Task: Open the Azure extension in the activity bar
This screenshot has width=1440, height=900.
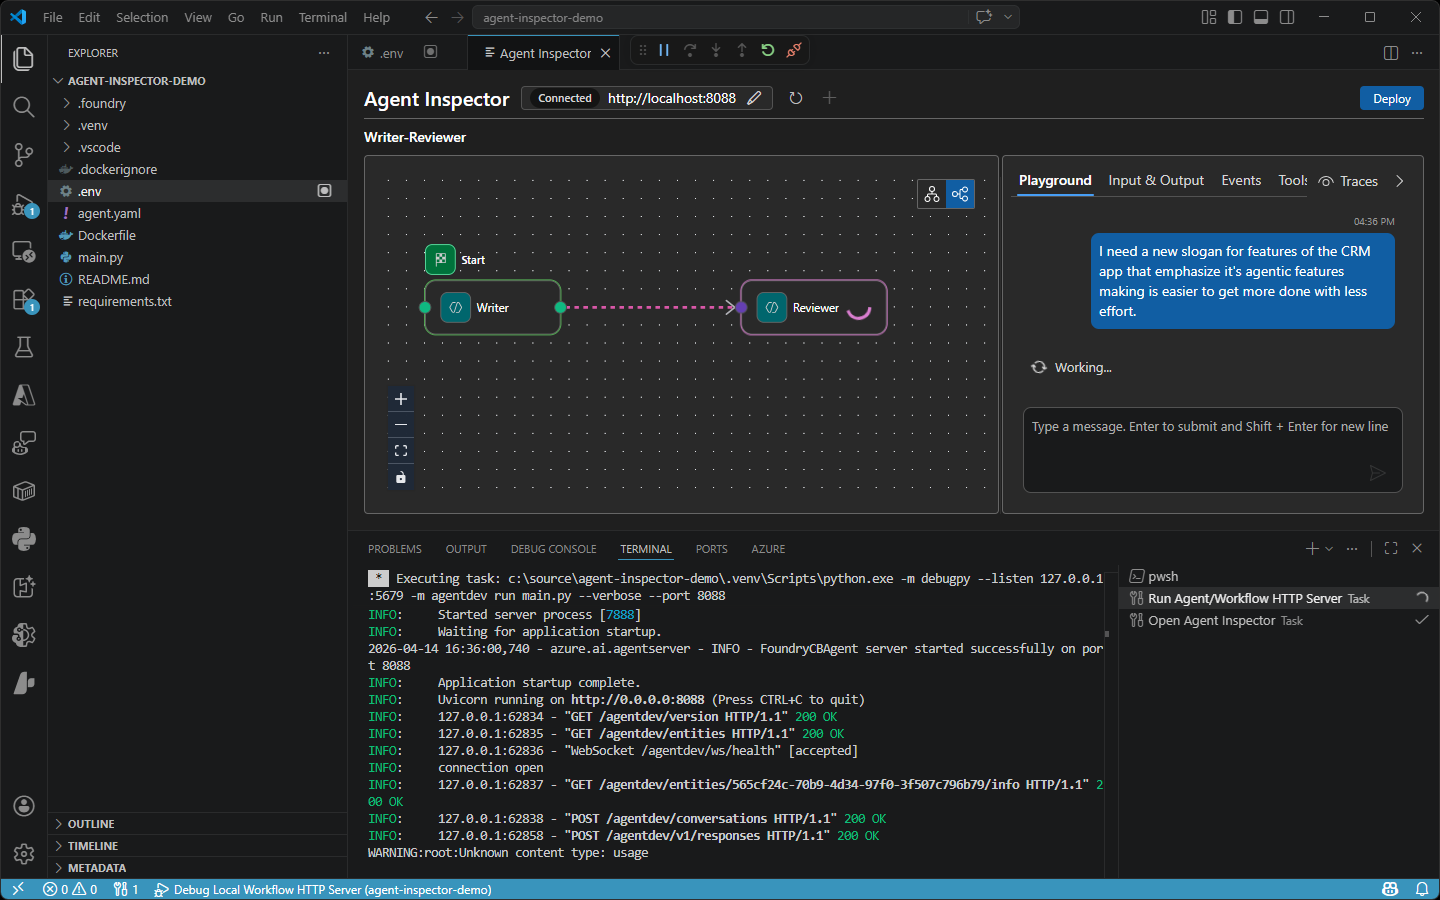Action: click(23, 394)
